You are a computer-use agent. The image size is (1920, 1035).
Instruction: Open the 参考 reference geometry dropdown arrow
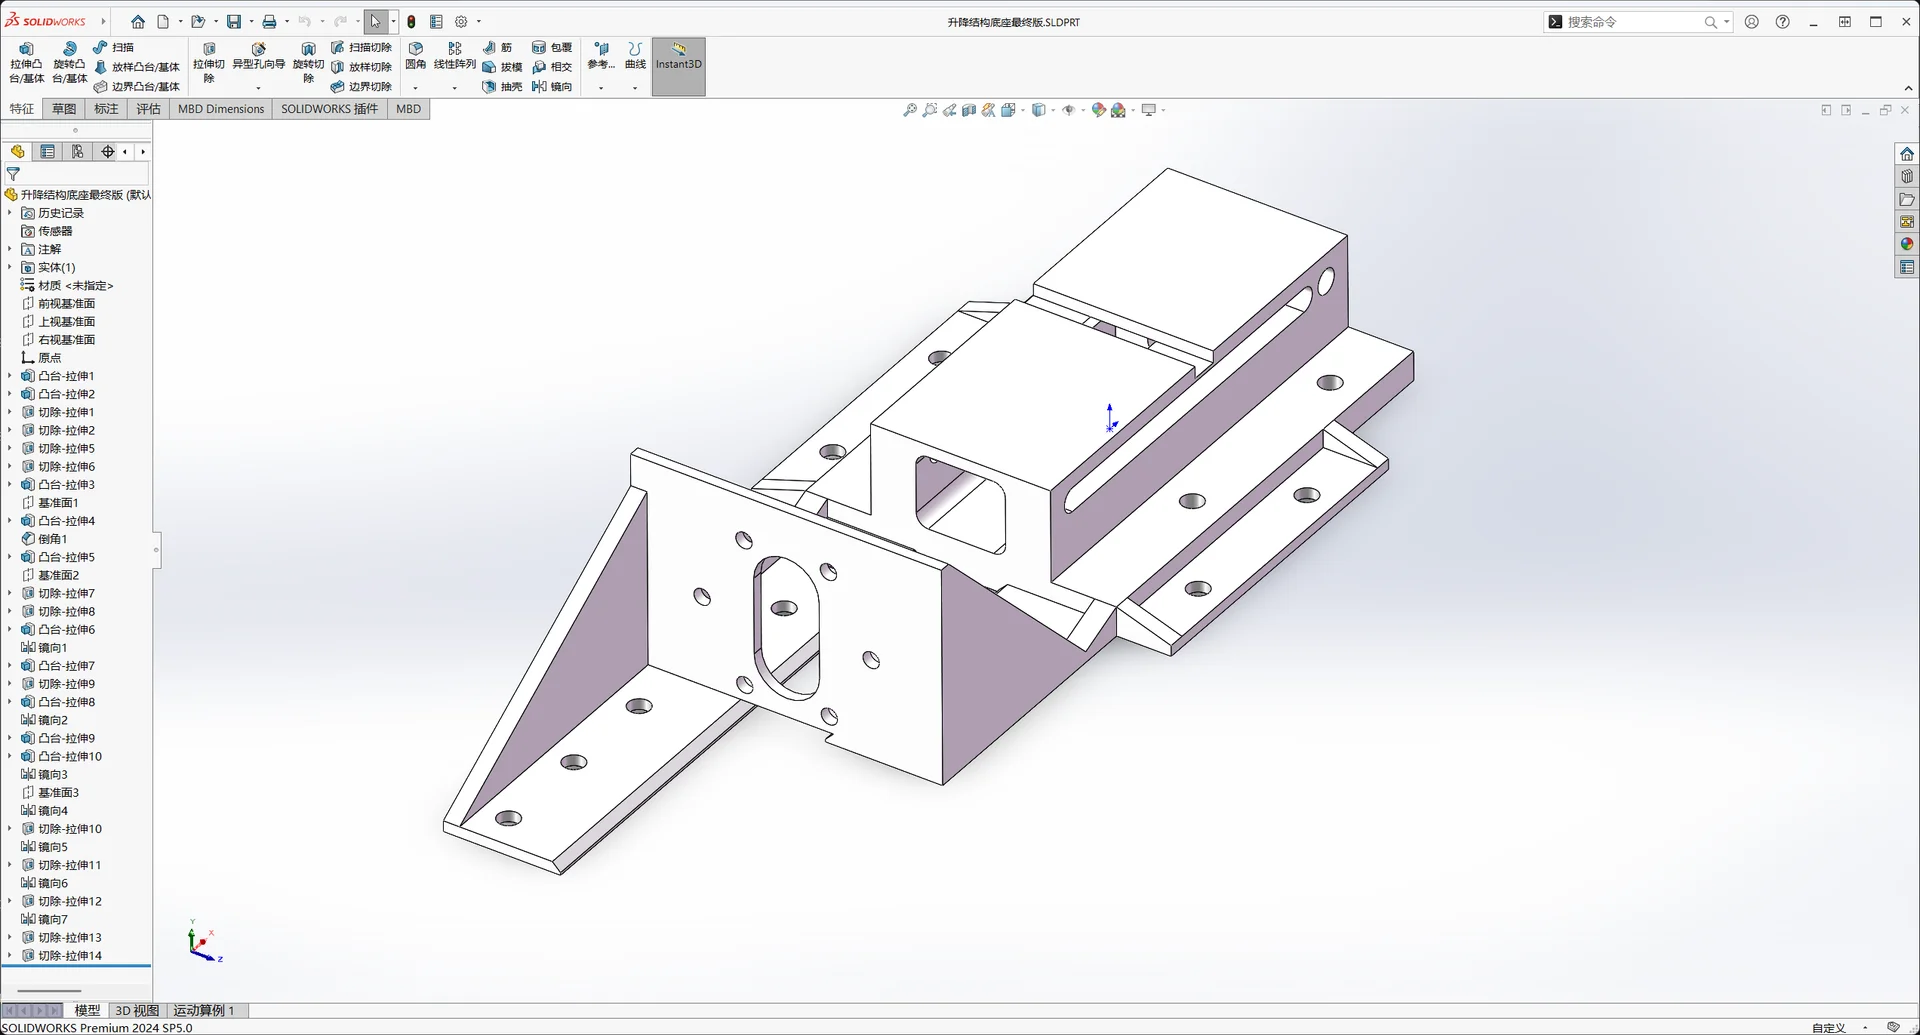click(600, 88)
